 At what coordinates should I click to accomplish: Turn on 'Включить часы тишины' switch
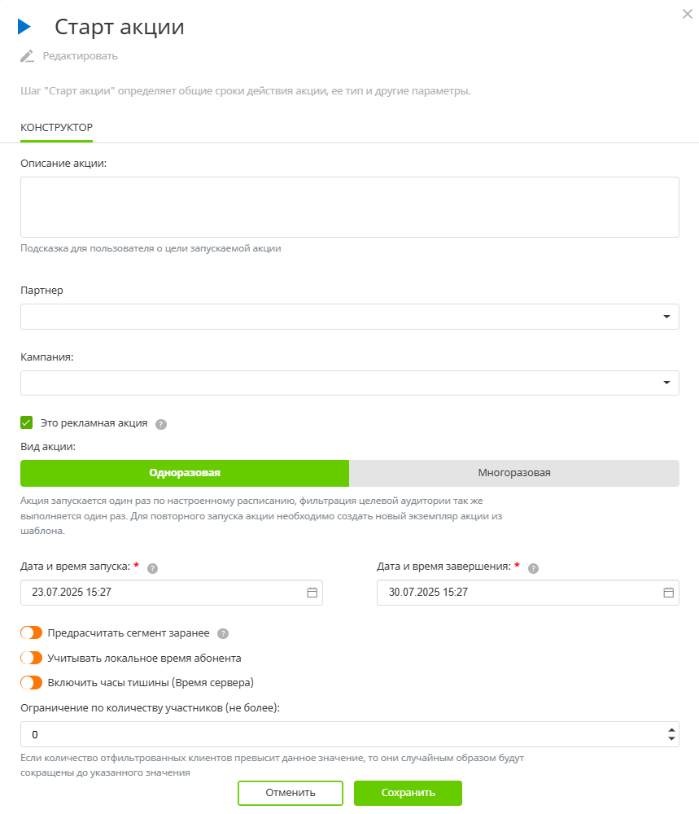point(31,683)
